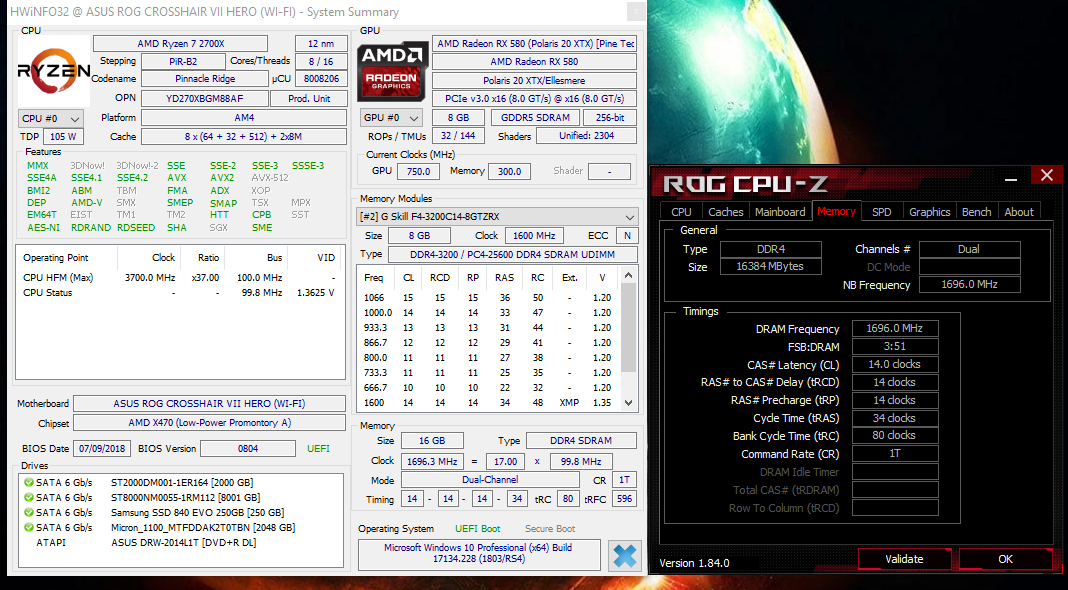Click status icon beside Micron_1100 drive

(x=28, y=527)
